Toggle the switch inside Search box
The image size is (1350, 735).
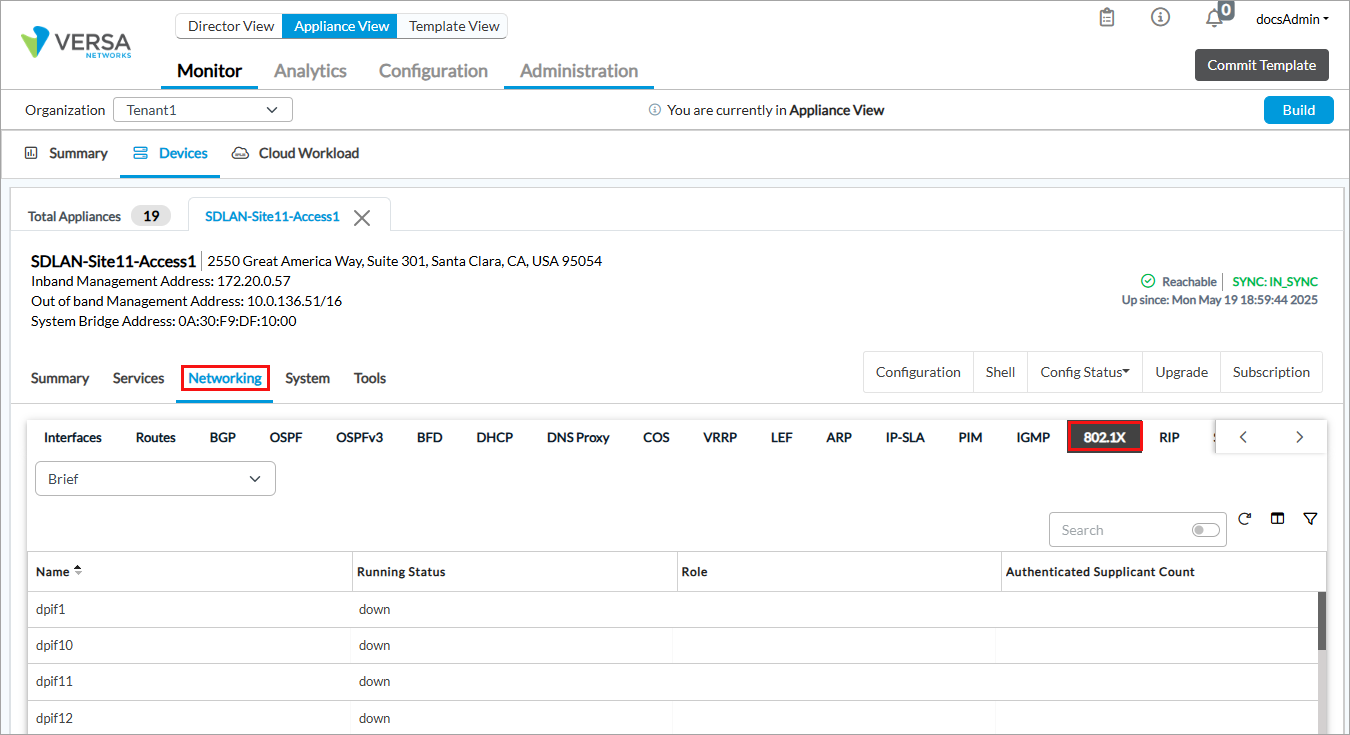pyautogui.click(x=1205, y=530)
